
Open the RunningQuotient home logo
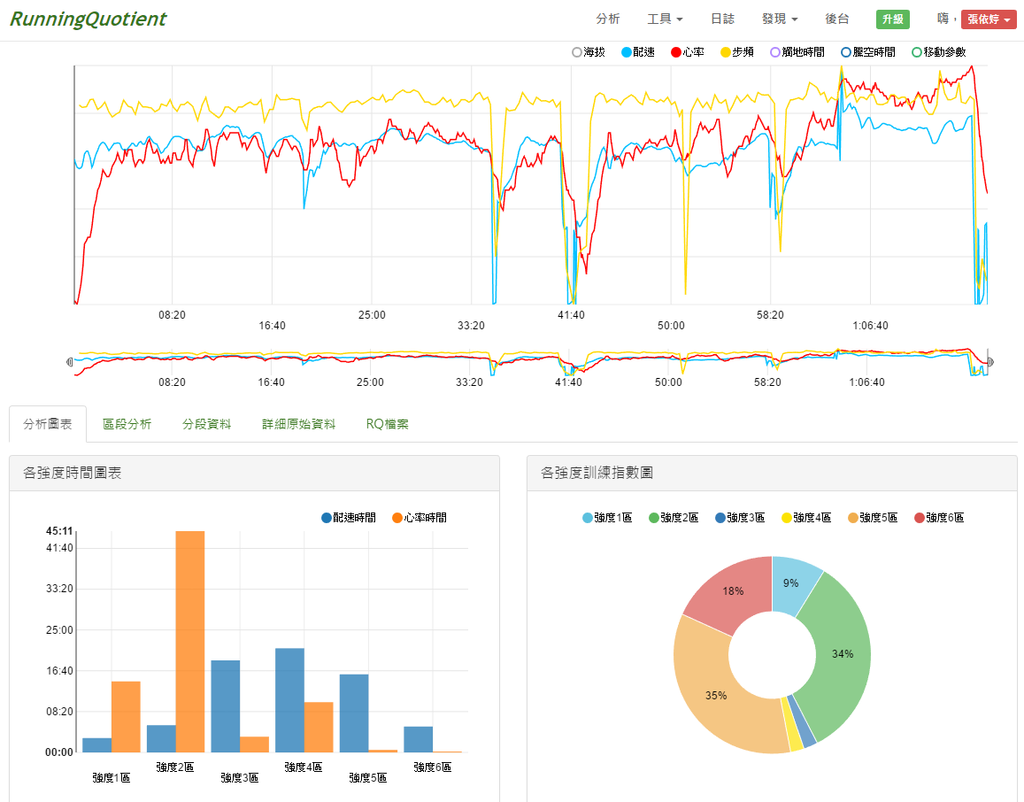pos(88,19)
